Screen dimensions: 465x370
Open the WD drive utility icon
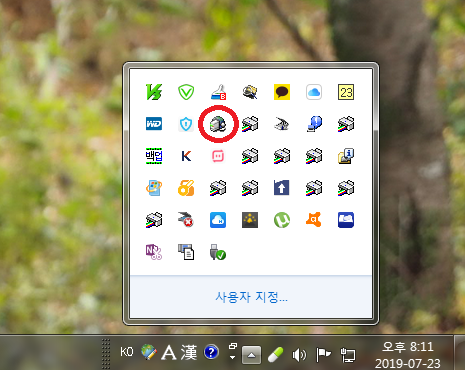(154, 124)
